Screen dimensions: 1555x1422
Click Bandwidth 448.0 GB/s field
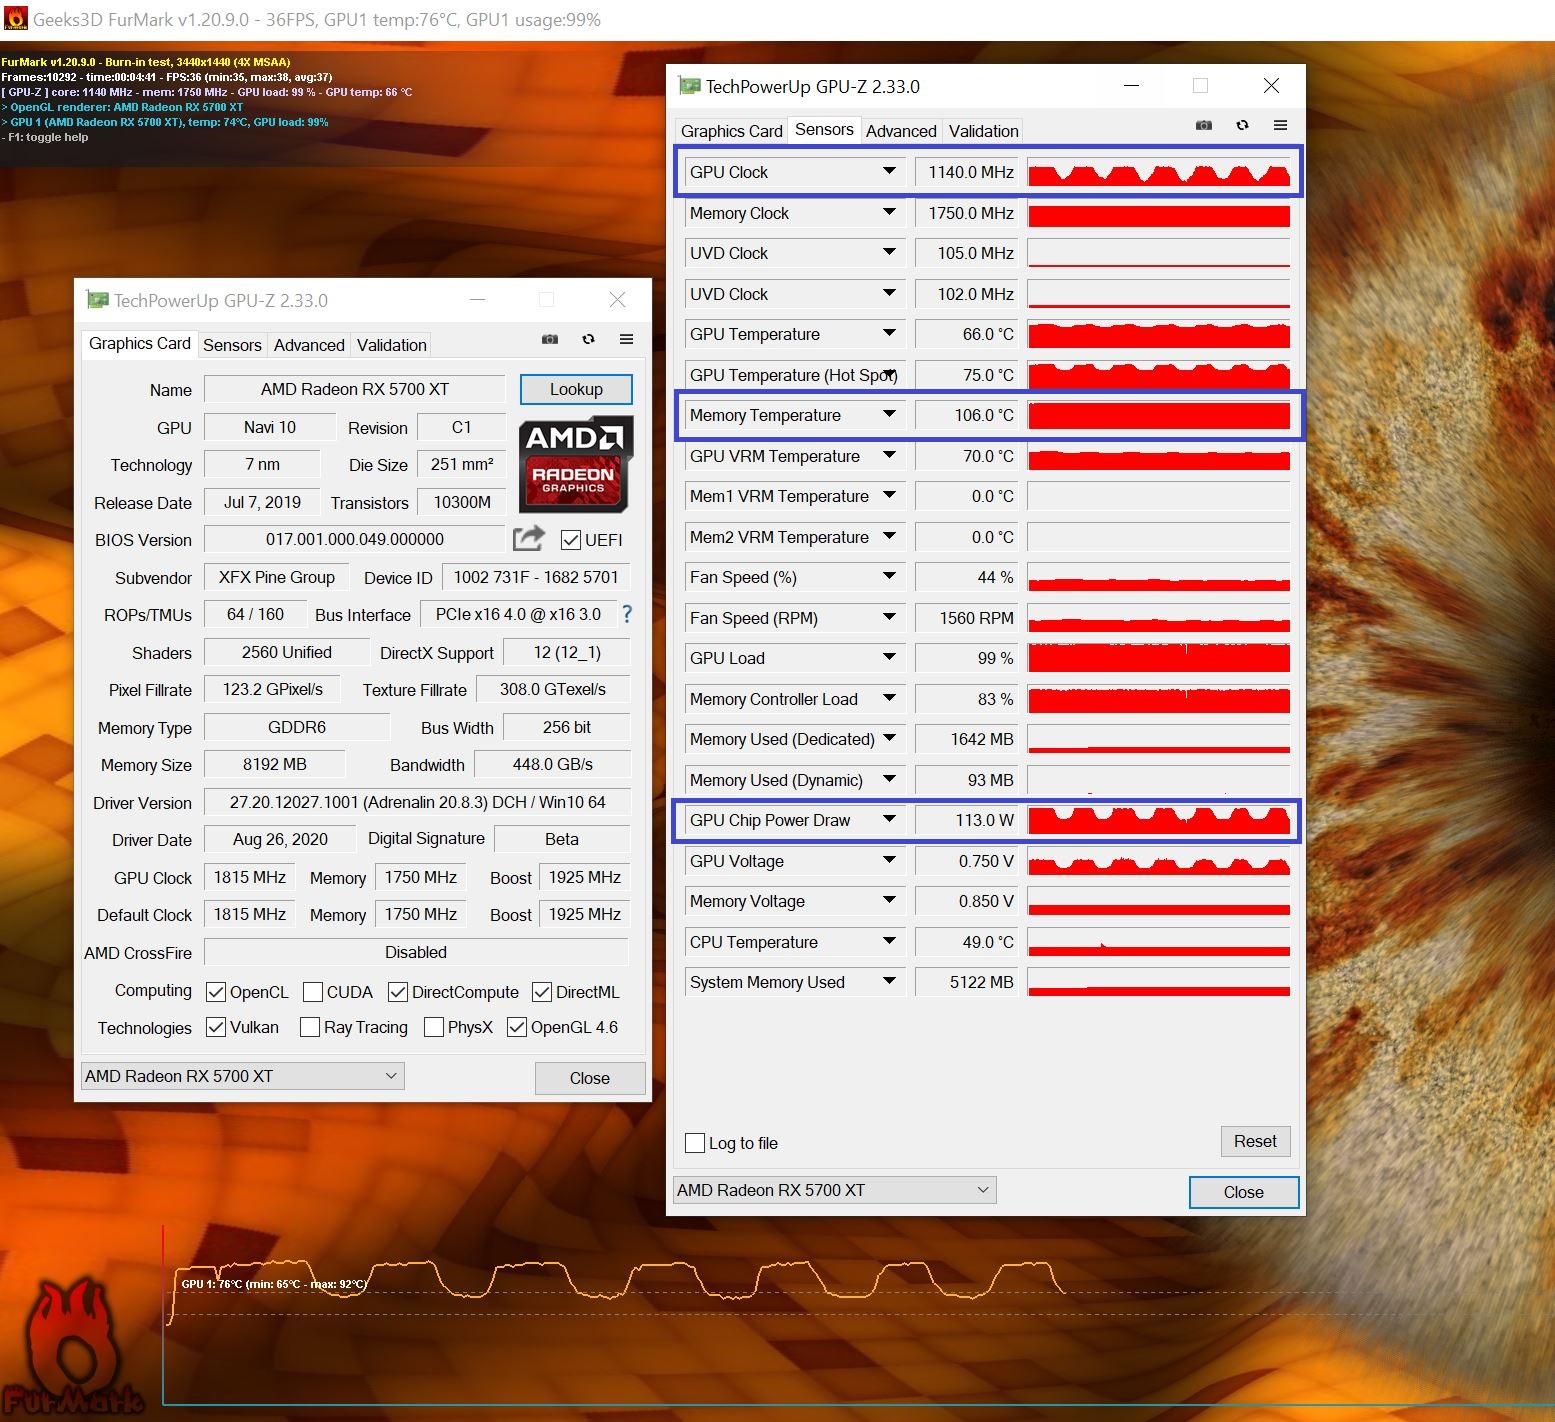point(552,764)
